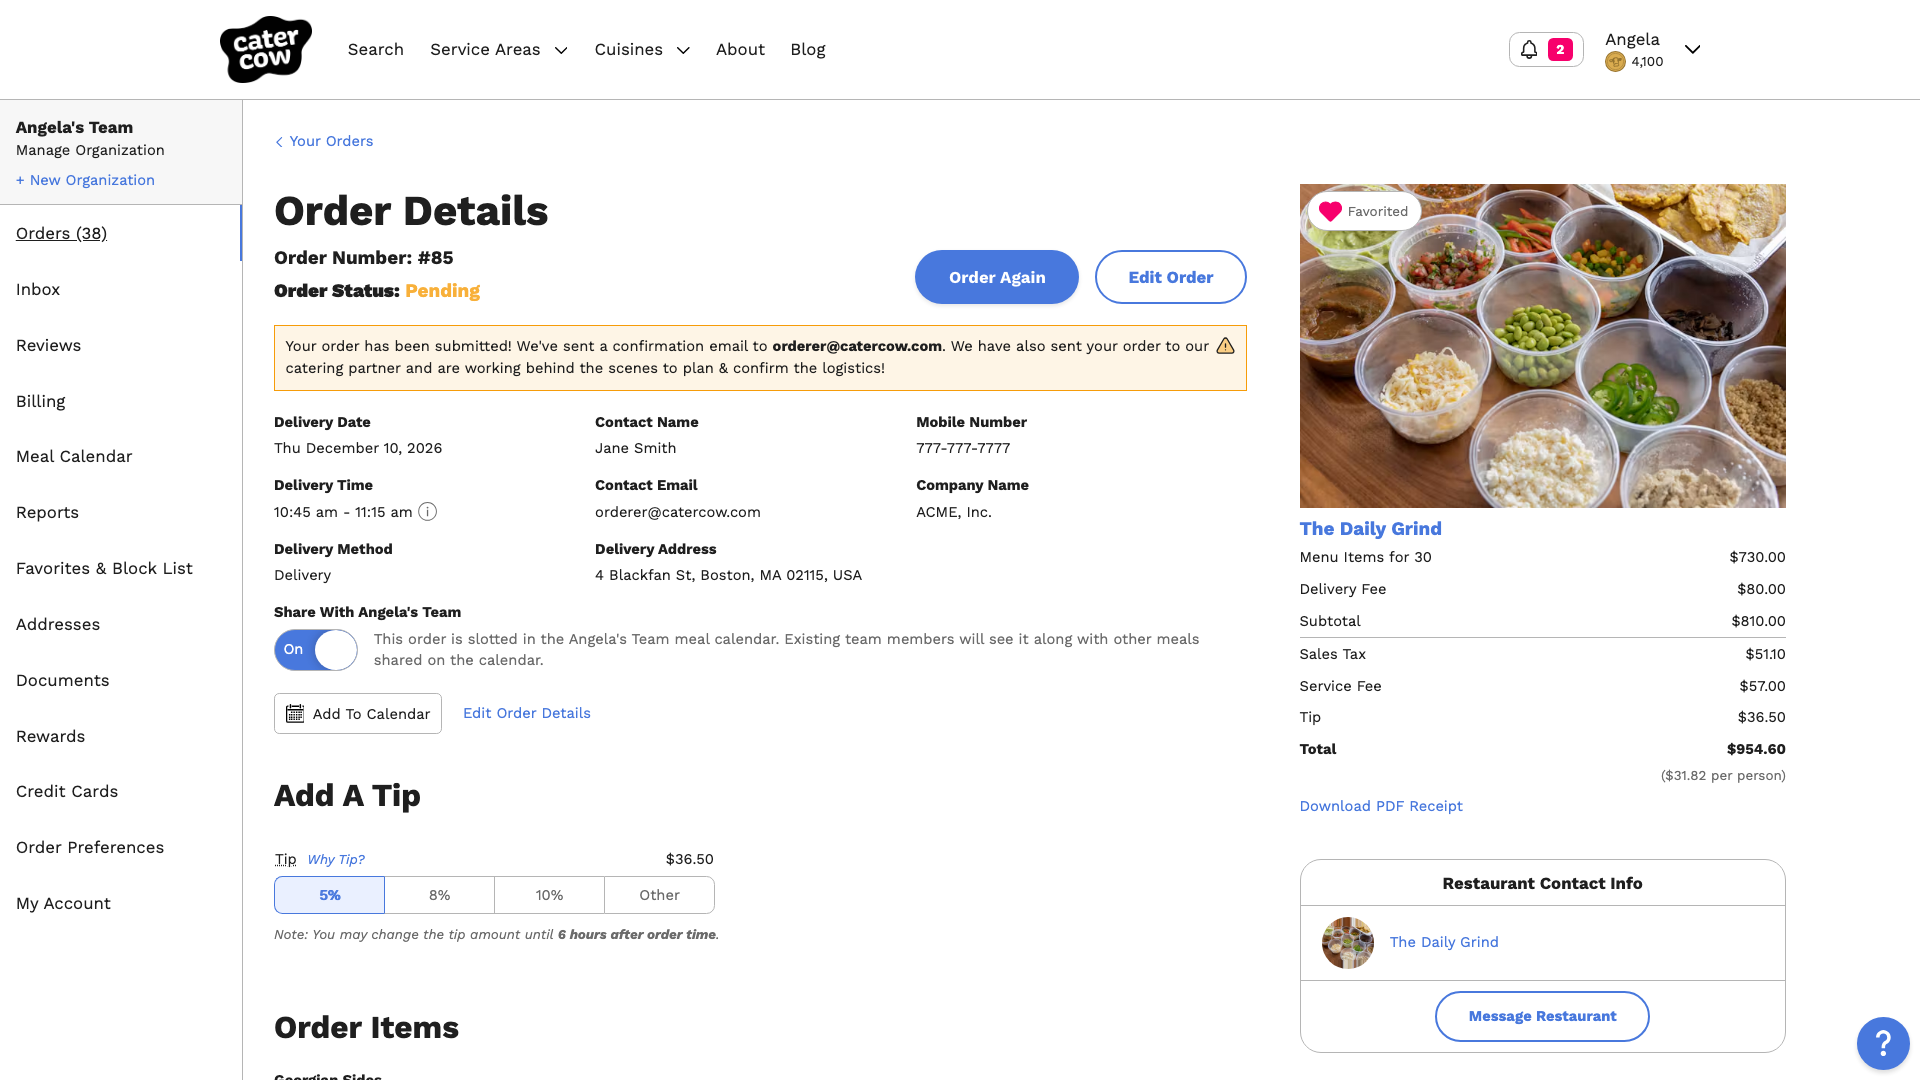
Task: Click + New Organization link
Action: [x=85, y=180]
